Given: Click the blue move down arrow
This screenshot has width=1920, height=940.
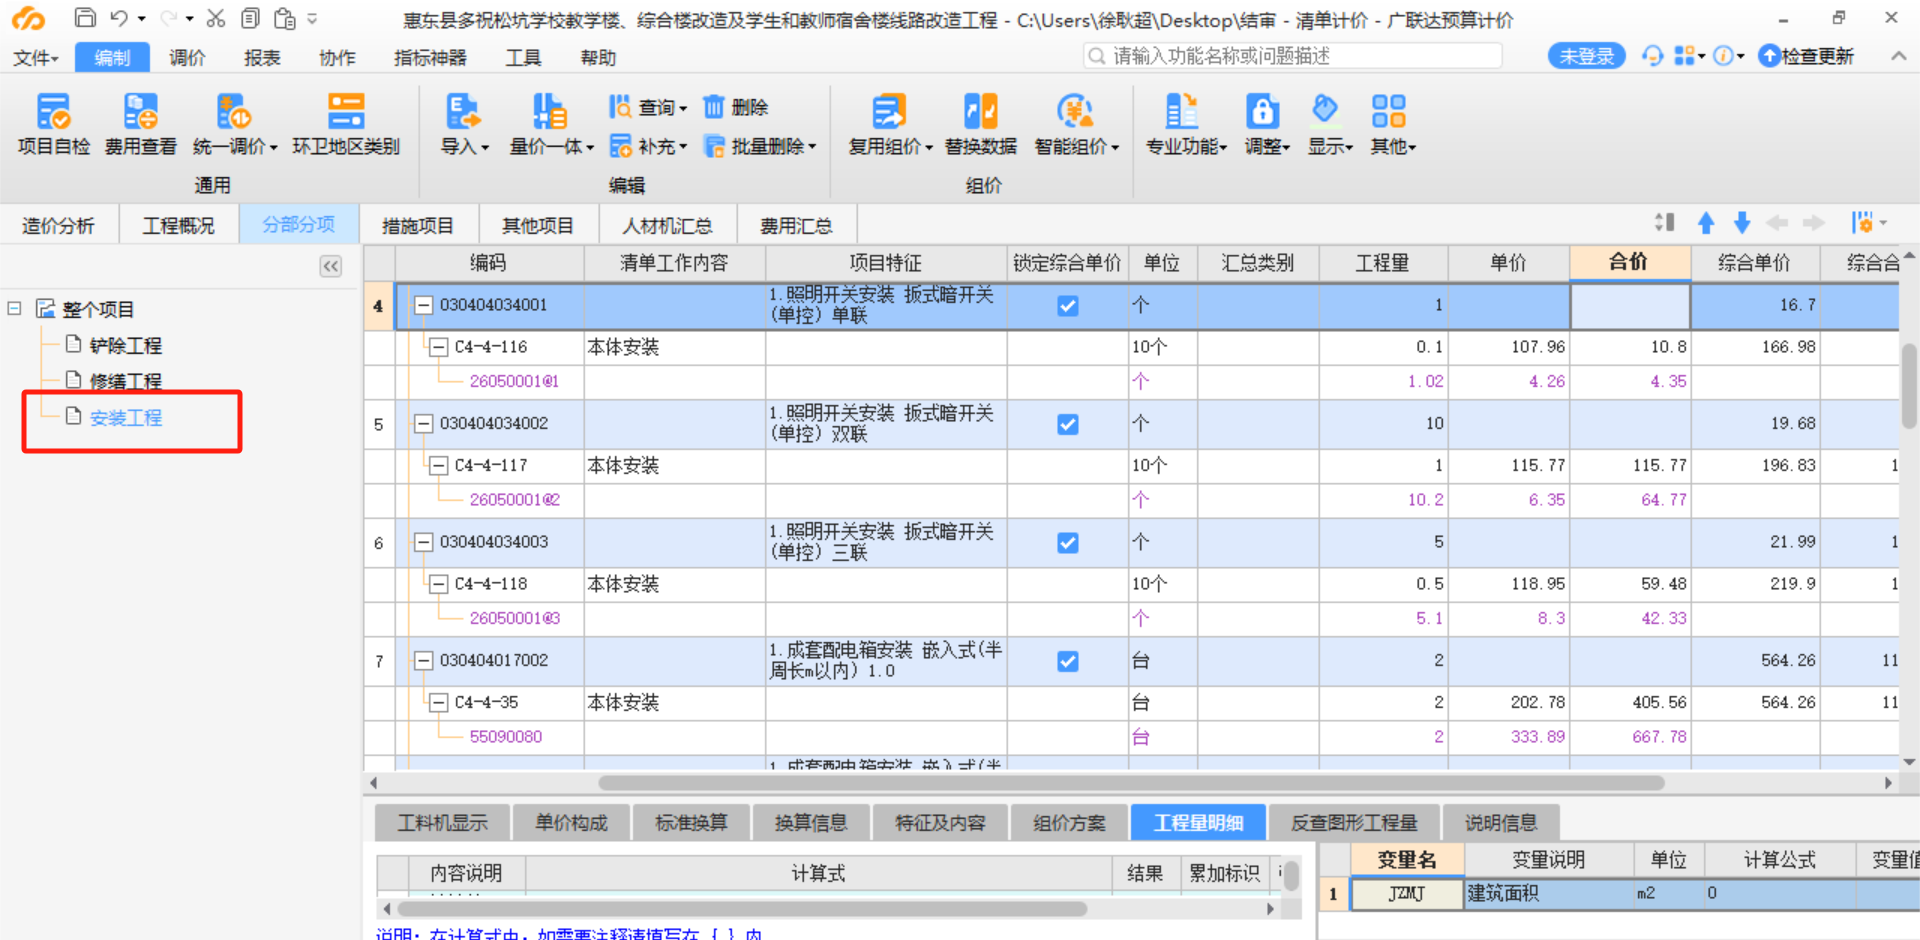Looking at the screenshot, I should [1742, 223].
